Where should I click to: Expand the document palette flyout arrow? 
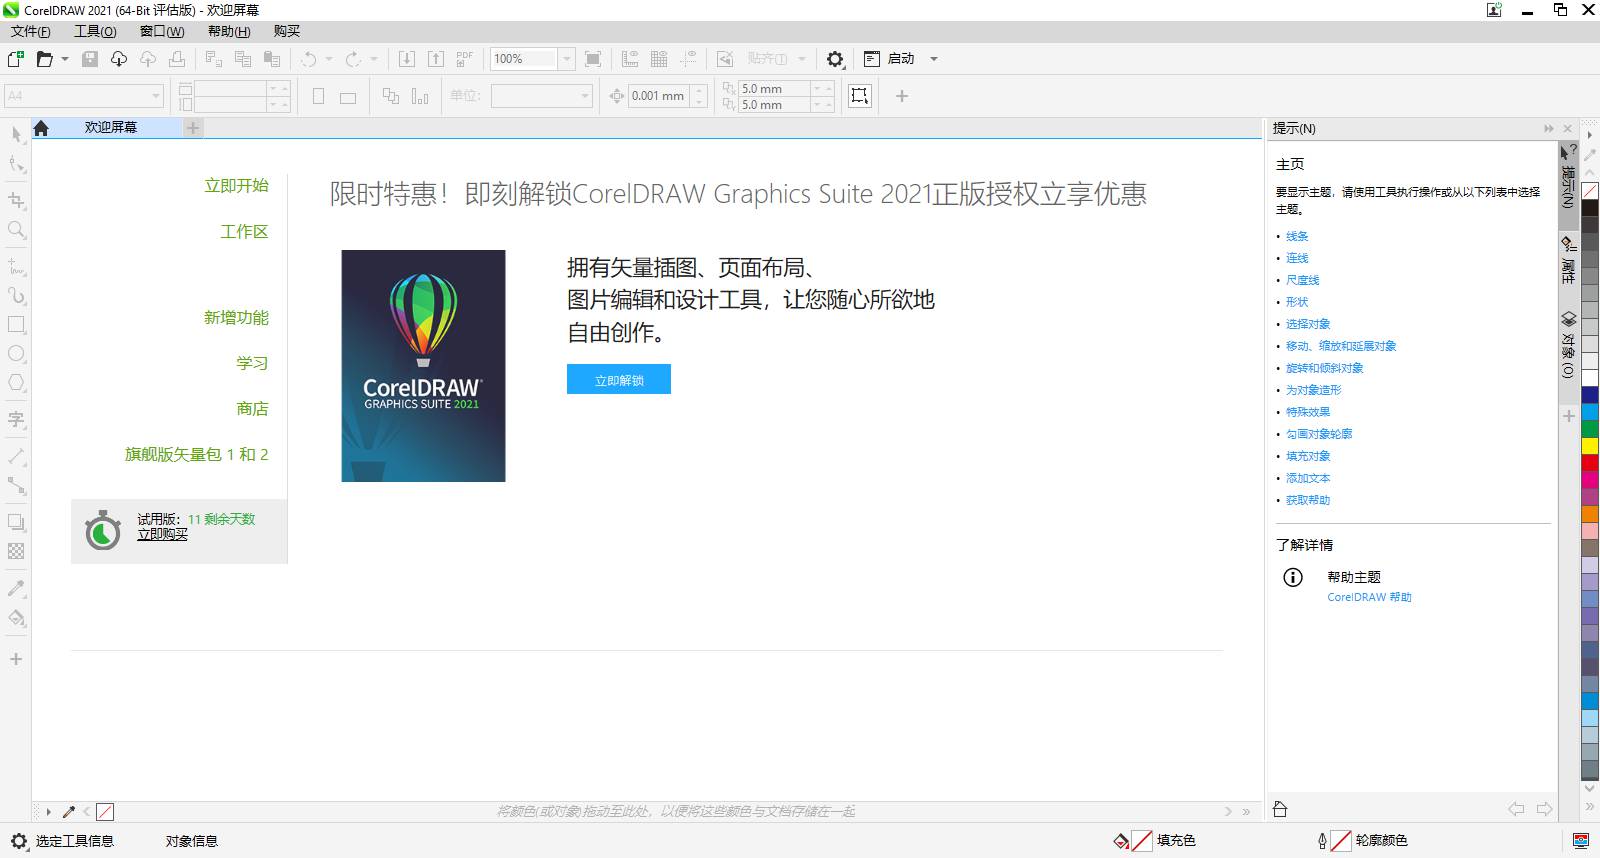point(48,812)
